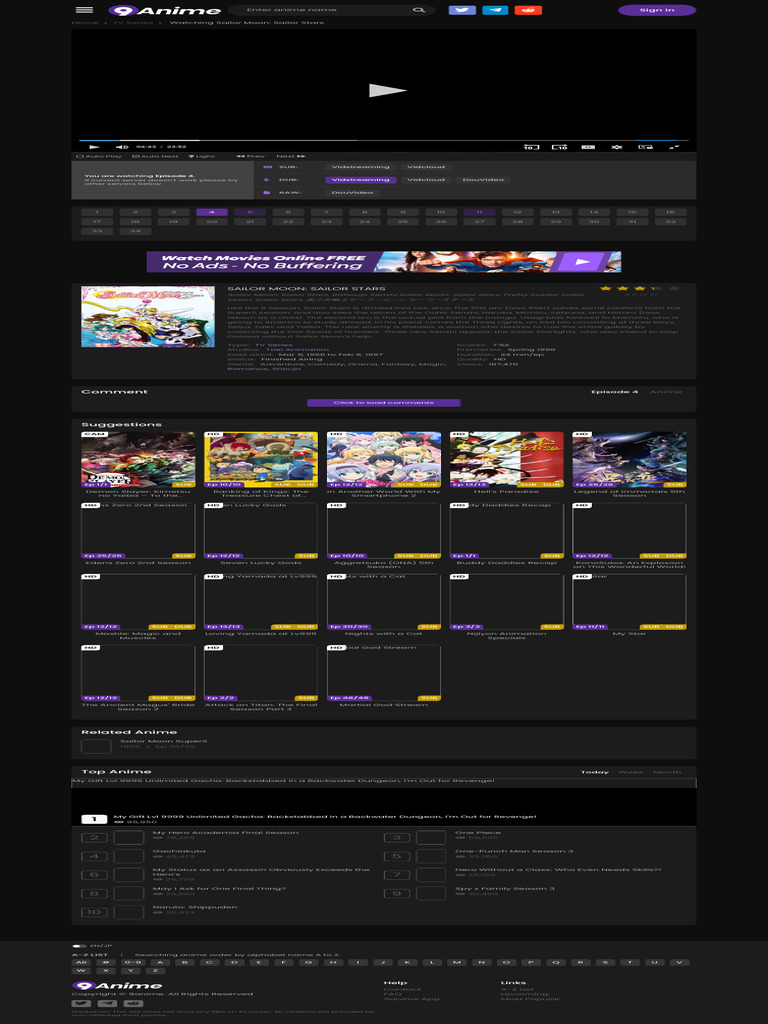Click to load comments button
Screen dimensions: 768x1024
tap(384, 403)
